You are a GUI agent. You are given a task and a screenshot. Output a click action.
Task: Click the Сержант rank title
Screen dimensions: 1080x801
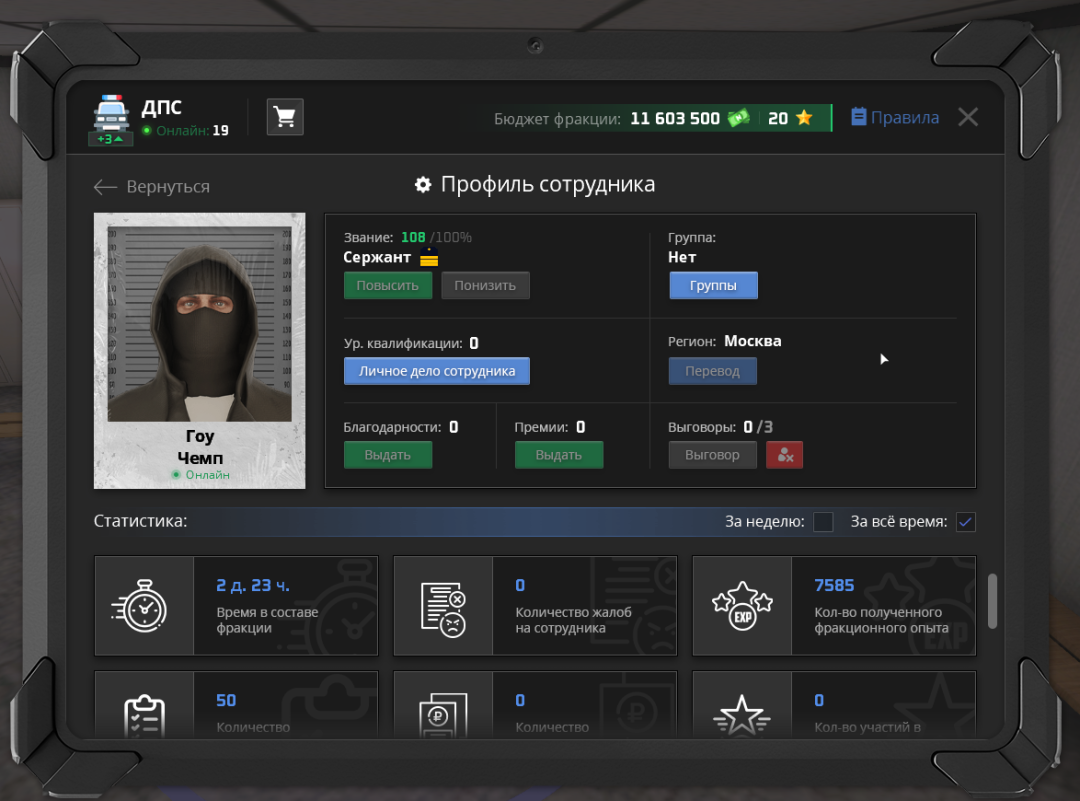click(377, 258)
